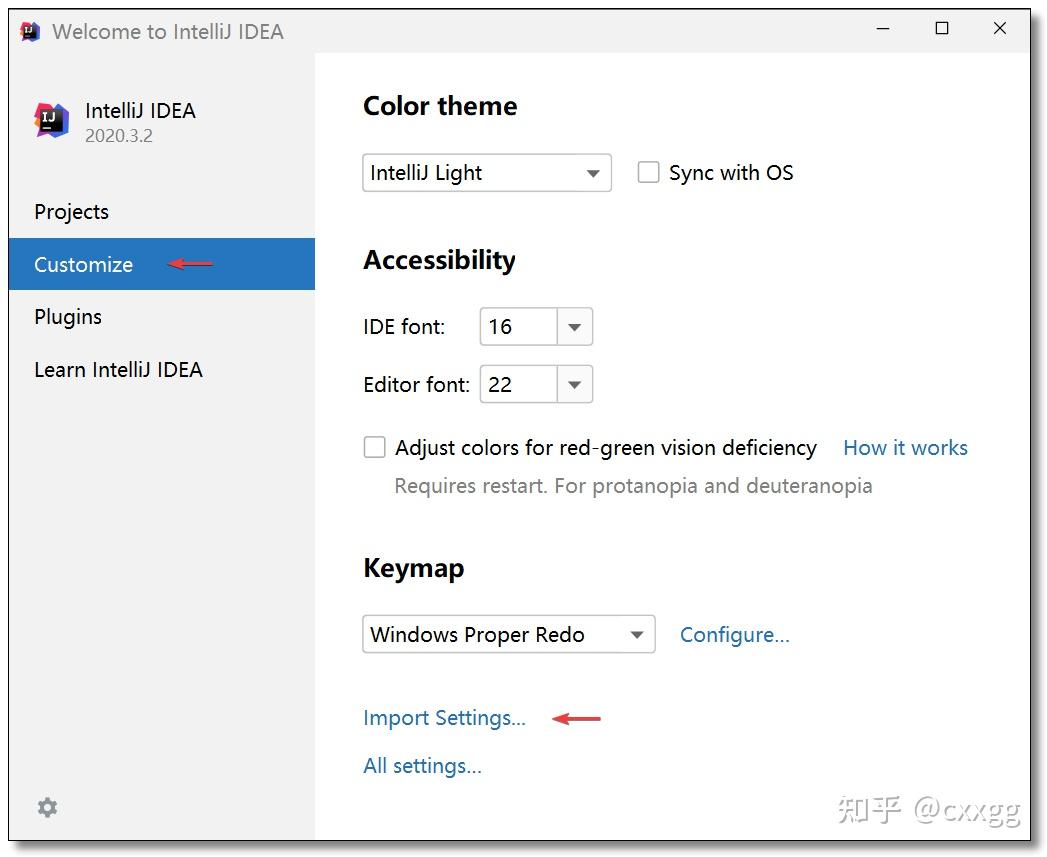Open the settings gear icon
The width and height of the screenshot is (1047, 857).
point(46,808)
